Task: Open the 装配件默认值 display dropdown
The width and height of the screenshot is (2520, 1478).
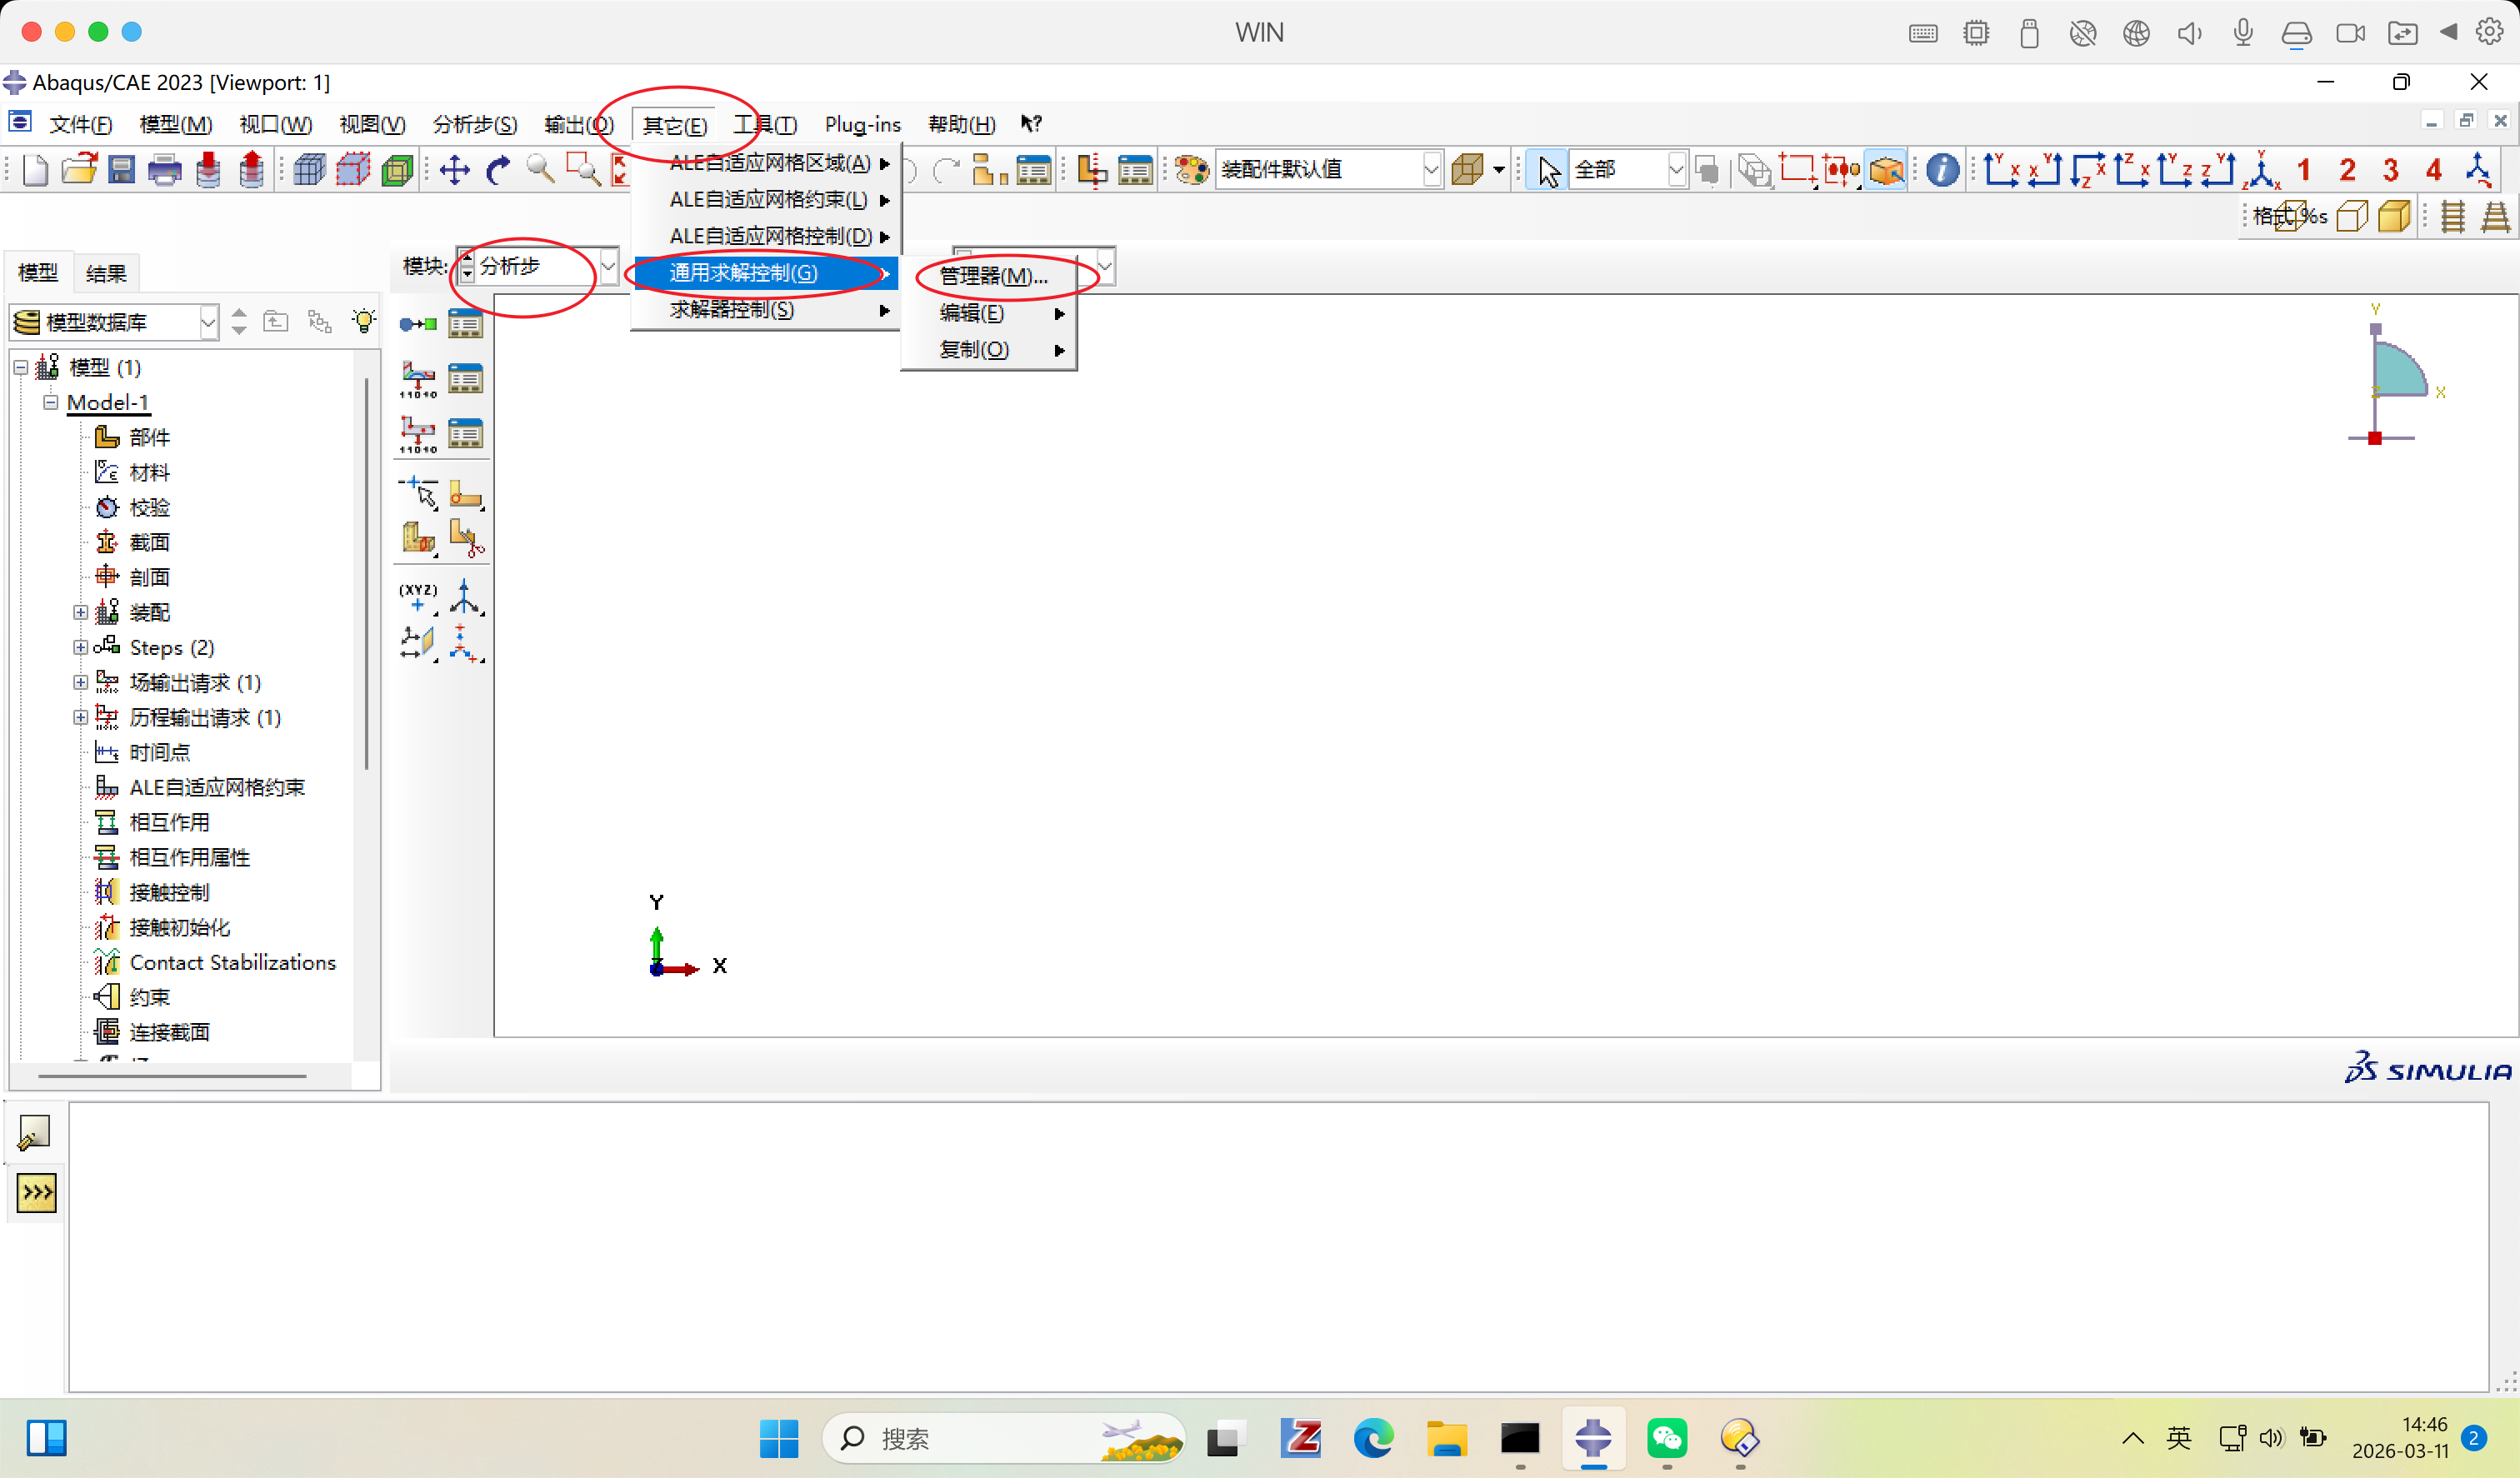Action: 1329,170
